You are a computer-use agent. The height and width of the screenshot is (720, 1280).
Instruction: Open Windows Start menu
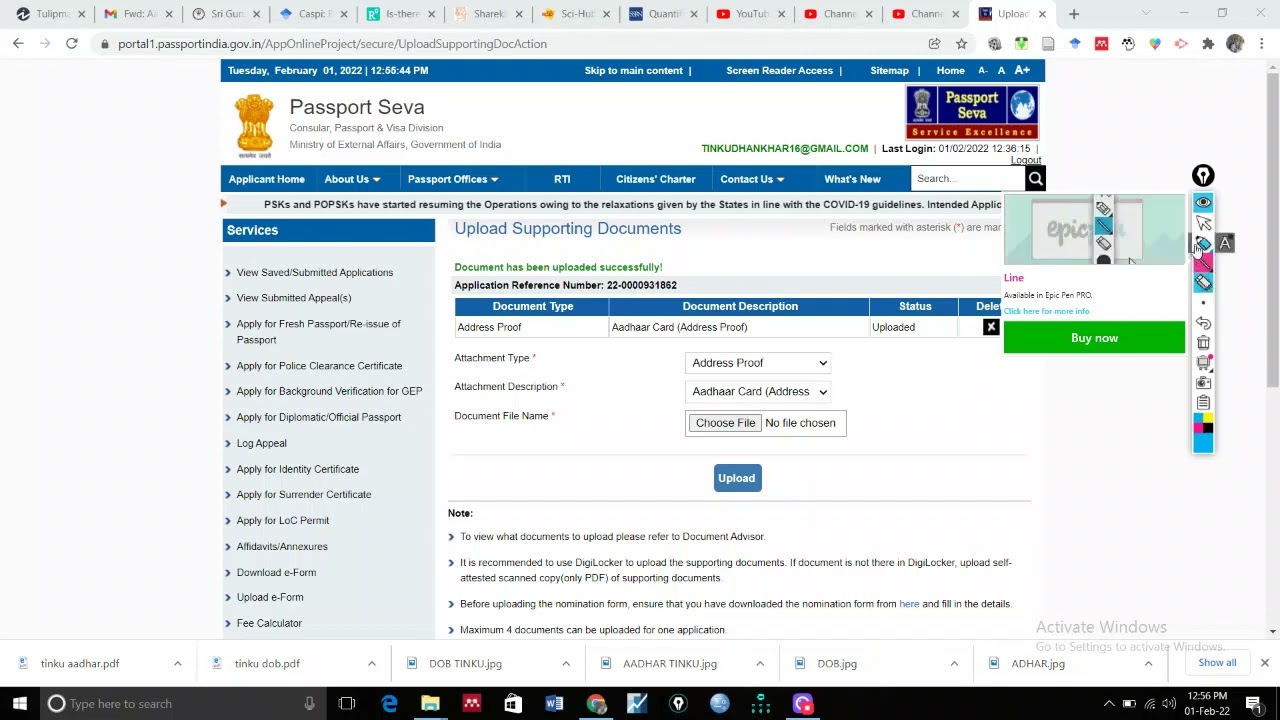pyautogui.click(x=19, y=704)
